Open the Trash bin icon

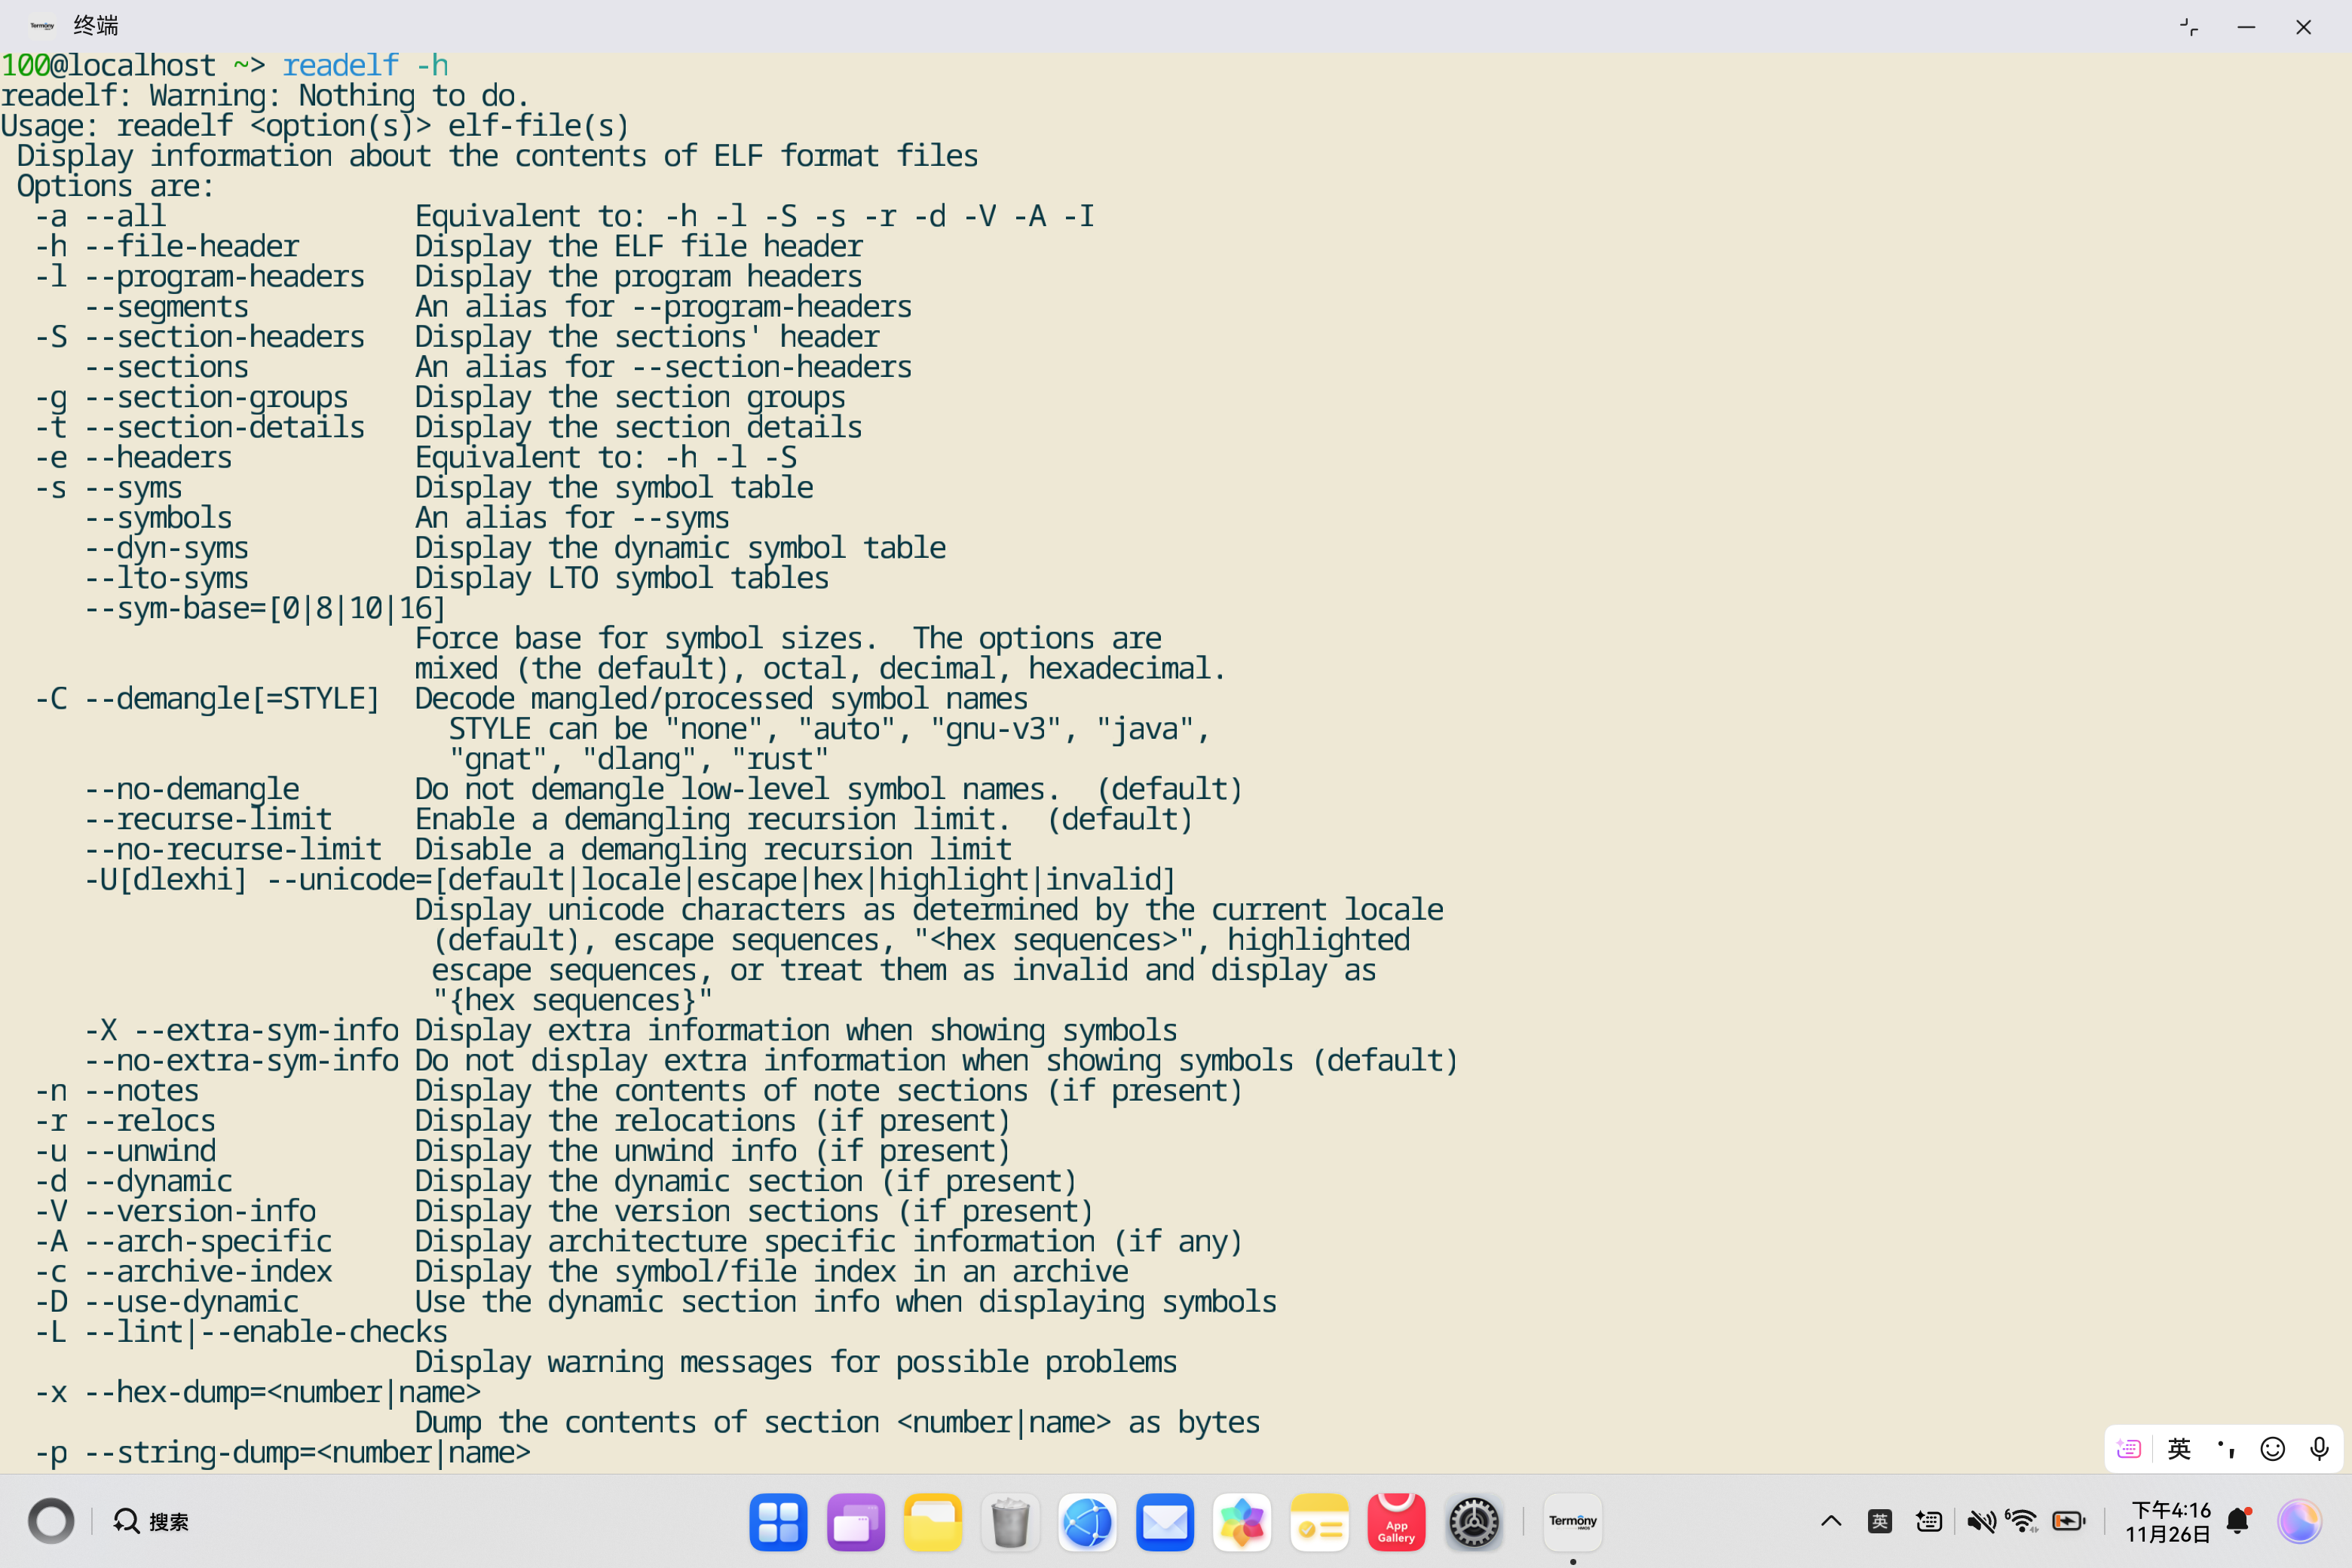pos(1010,1521)
